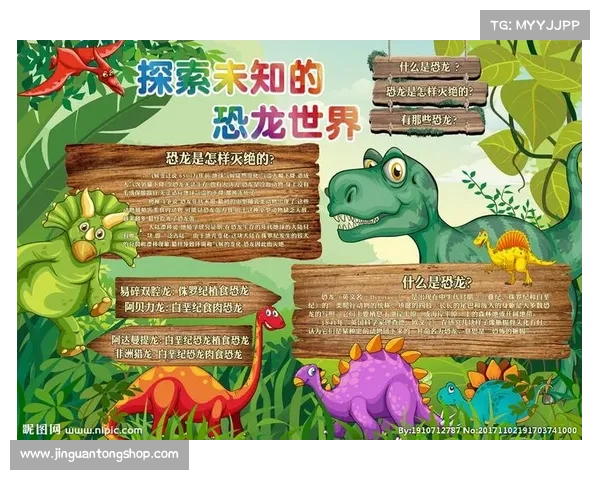
Task: Choose the 有那些恐龙？ signpost entry
Action: pyautogui.click(x=428, y=120)
